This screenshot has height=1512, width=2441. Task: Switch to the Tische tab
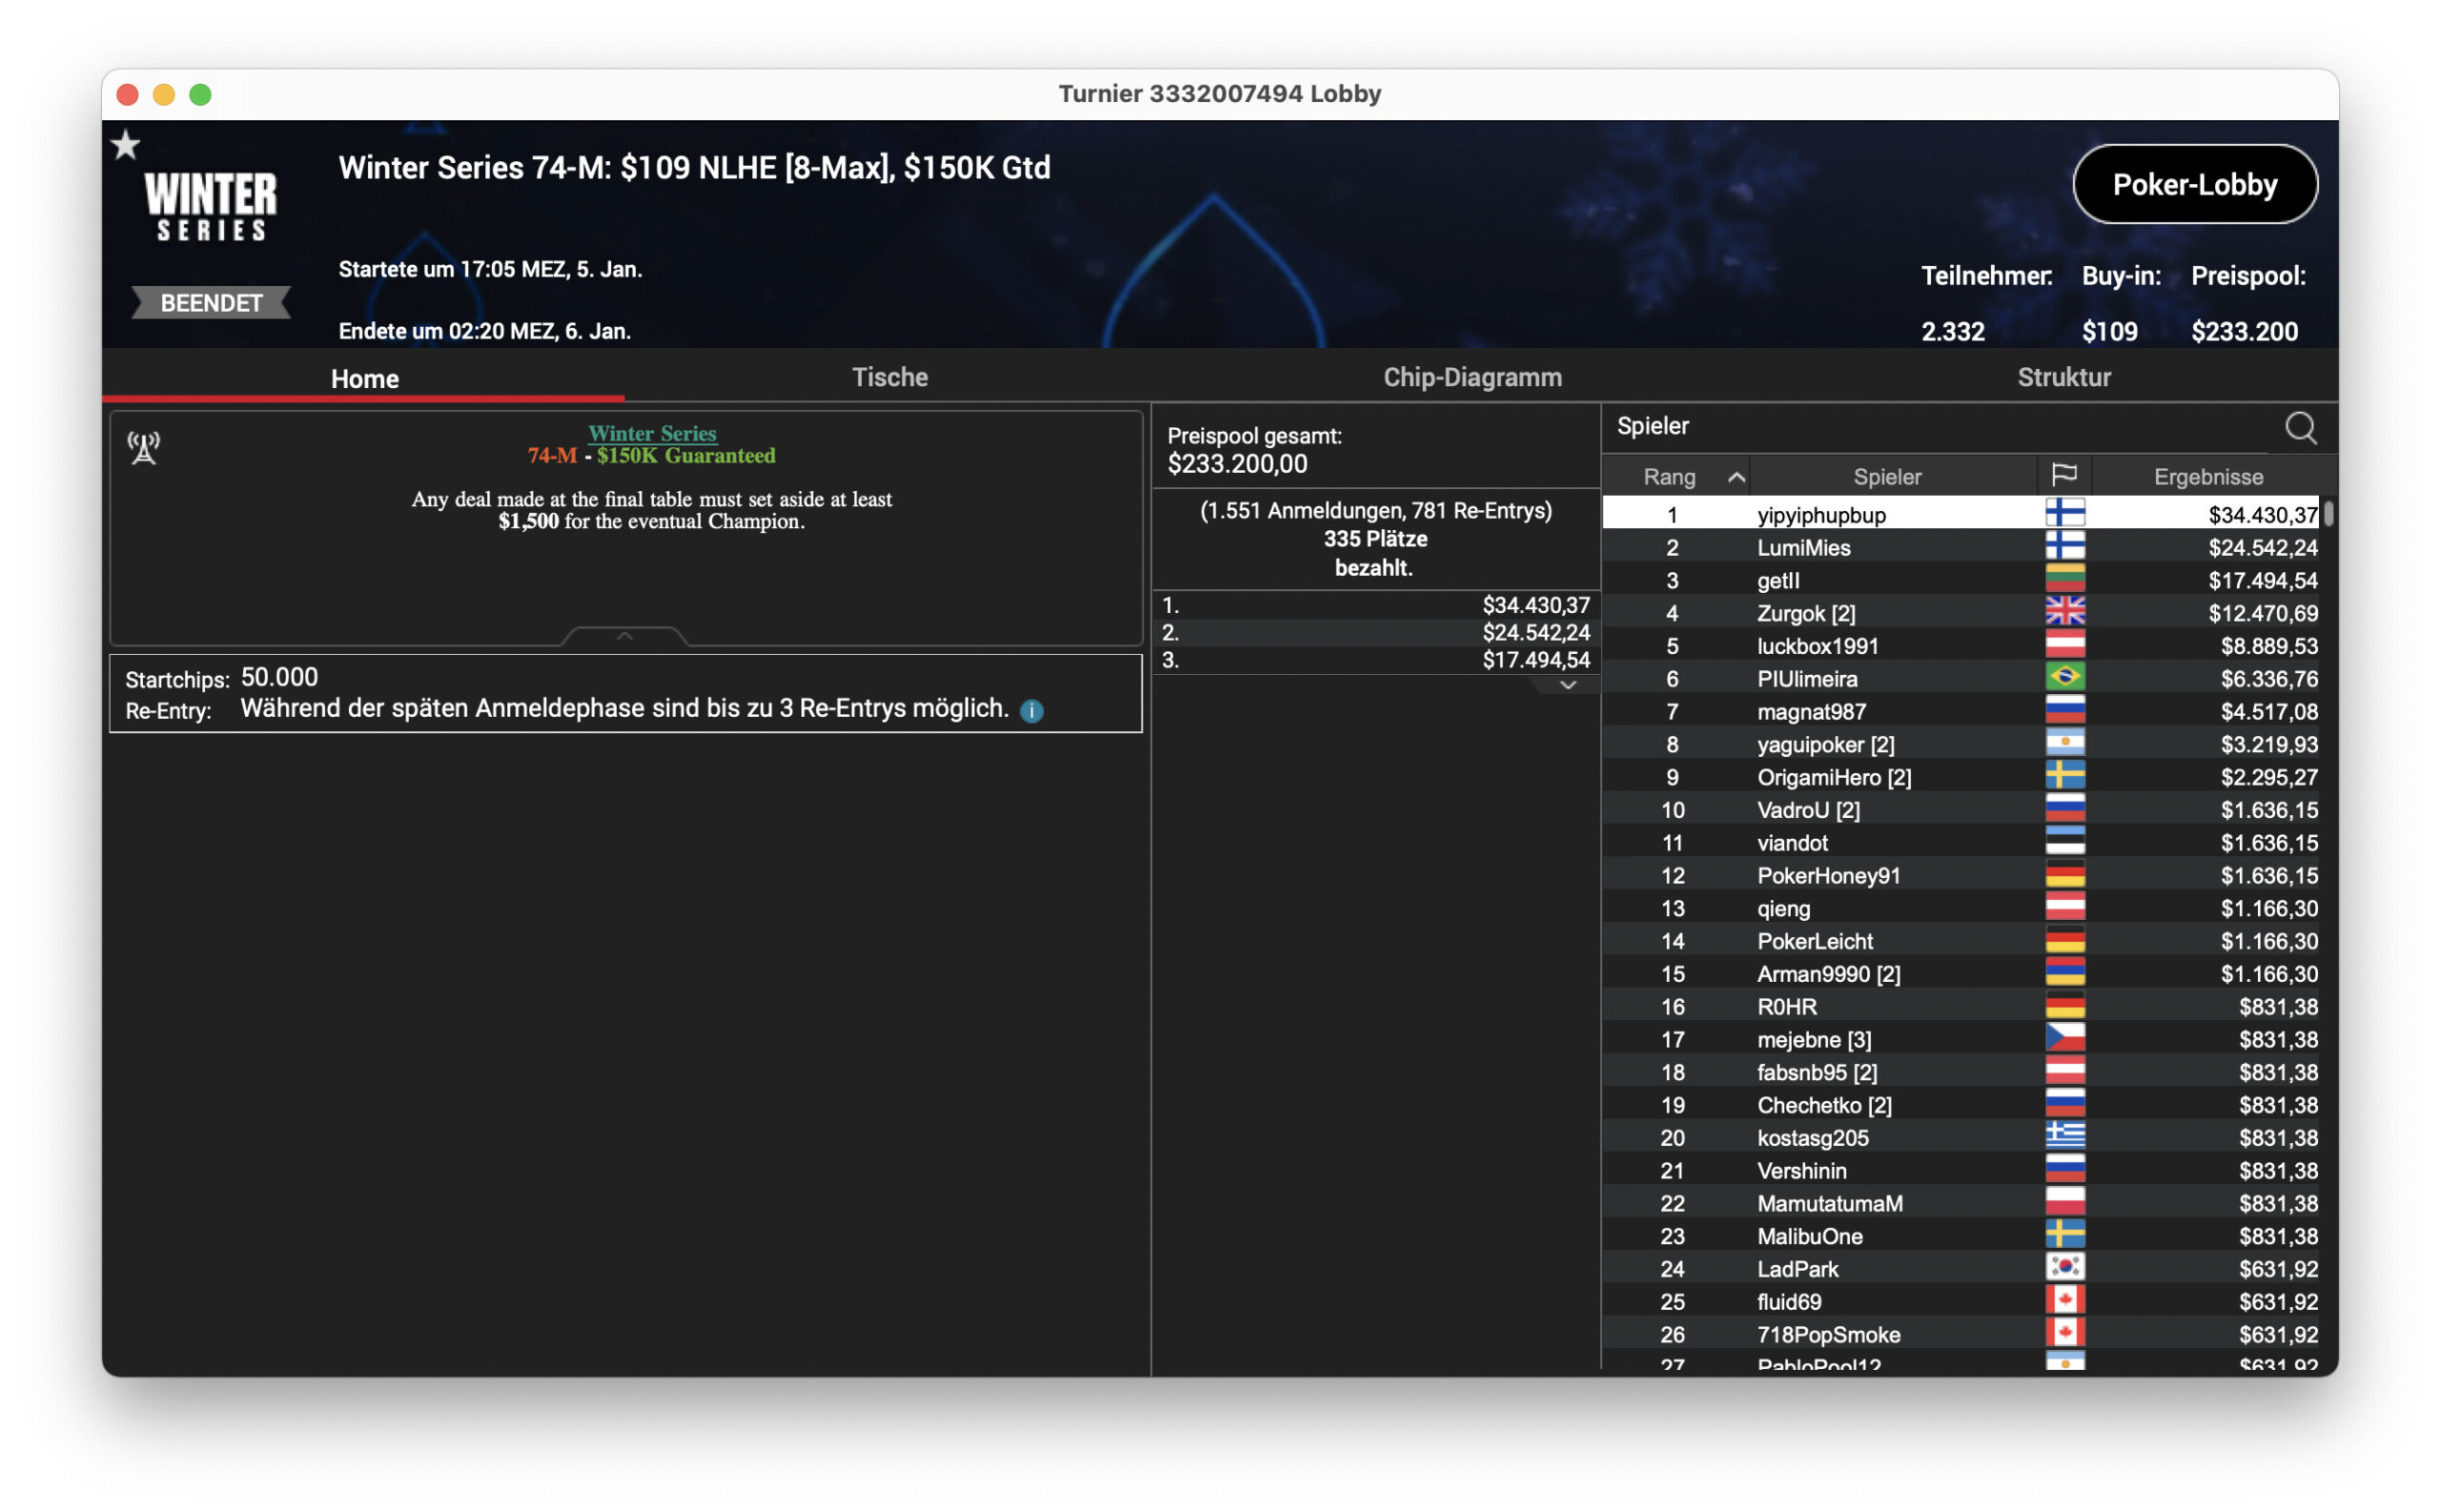pos(889,377)
